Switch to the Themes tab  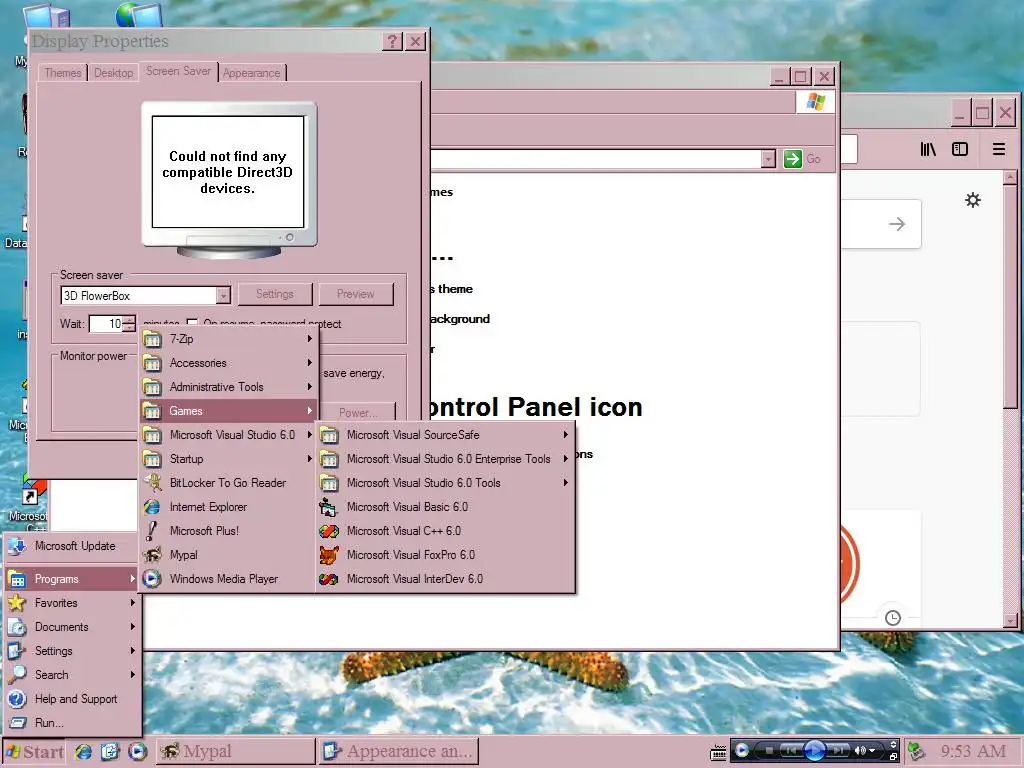(63, 73)
